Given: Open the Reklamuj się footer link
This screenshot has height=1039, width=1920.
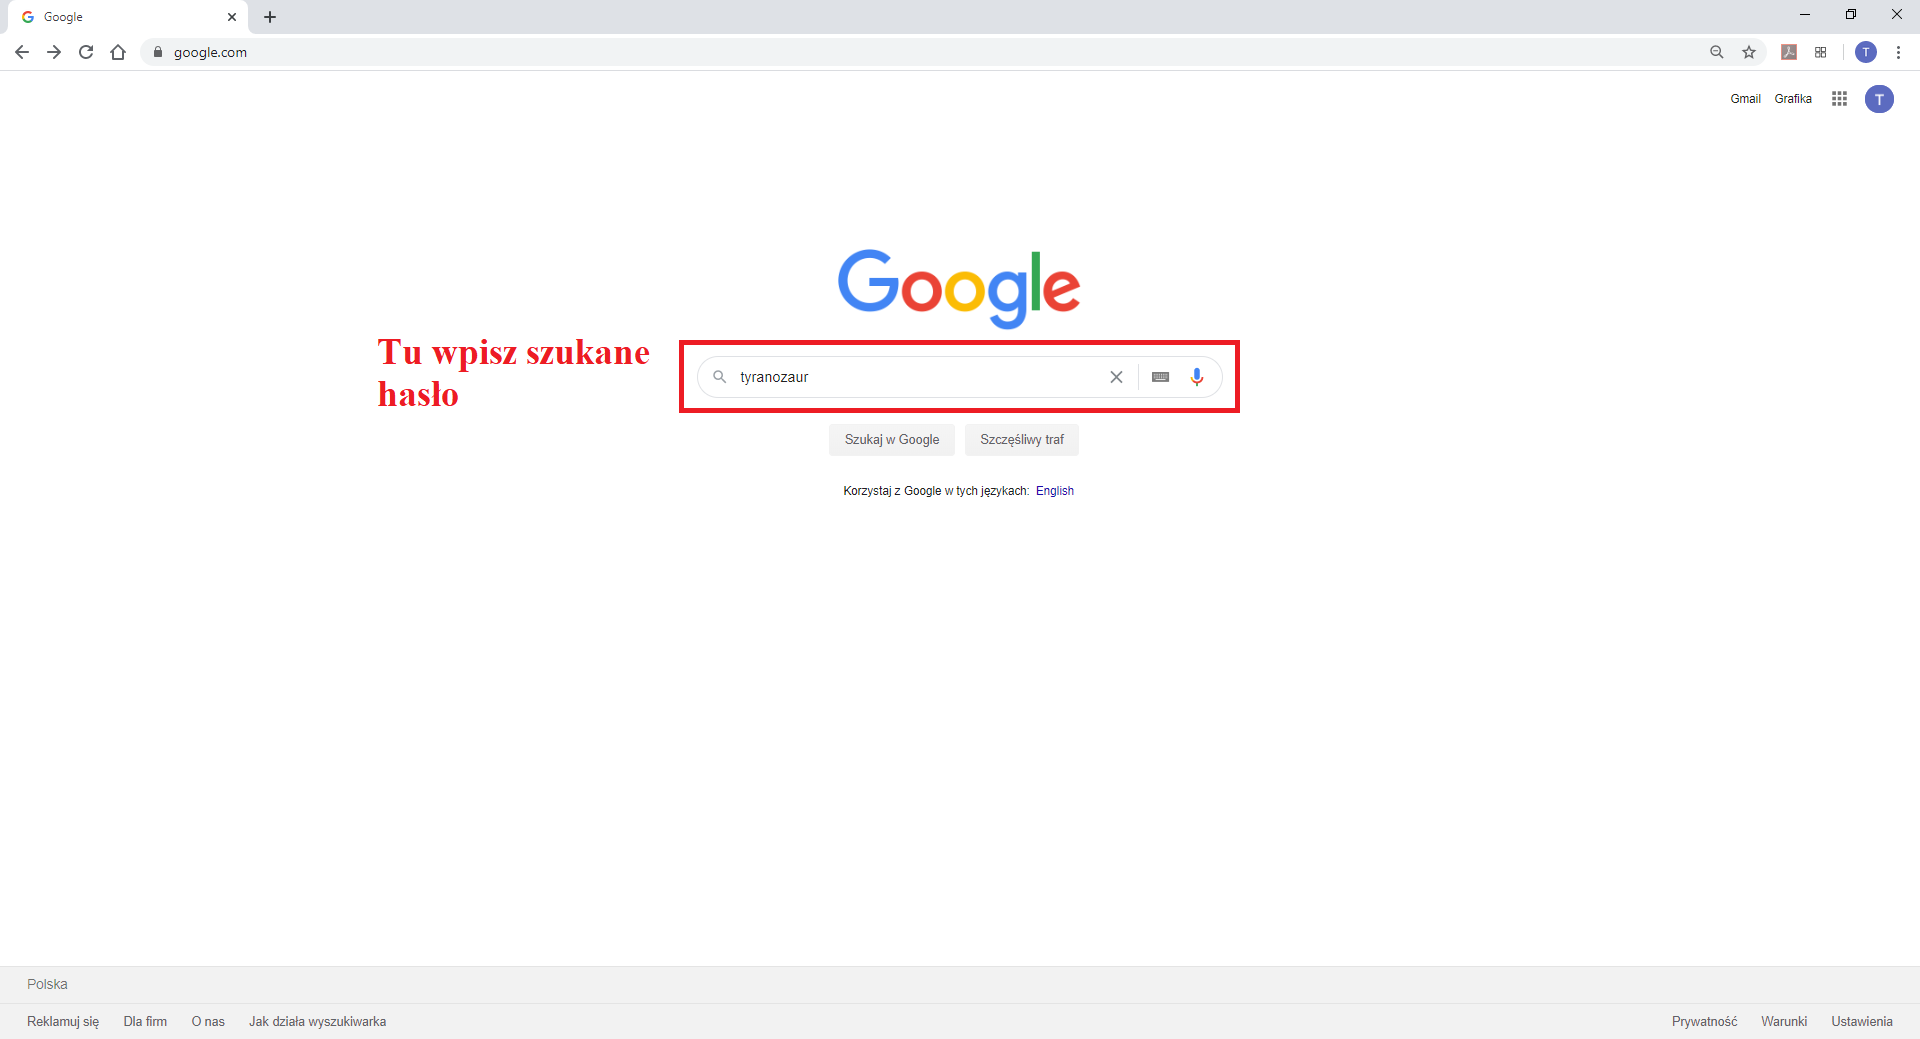Looking at the screenshot, I should pyautogui.click(x=63, y=1022).
